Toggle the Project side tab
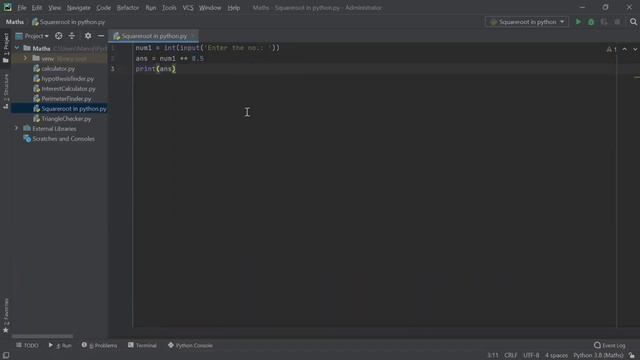This screenshot has height=360, width=640. (x=6, y=48)
